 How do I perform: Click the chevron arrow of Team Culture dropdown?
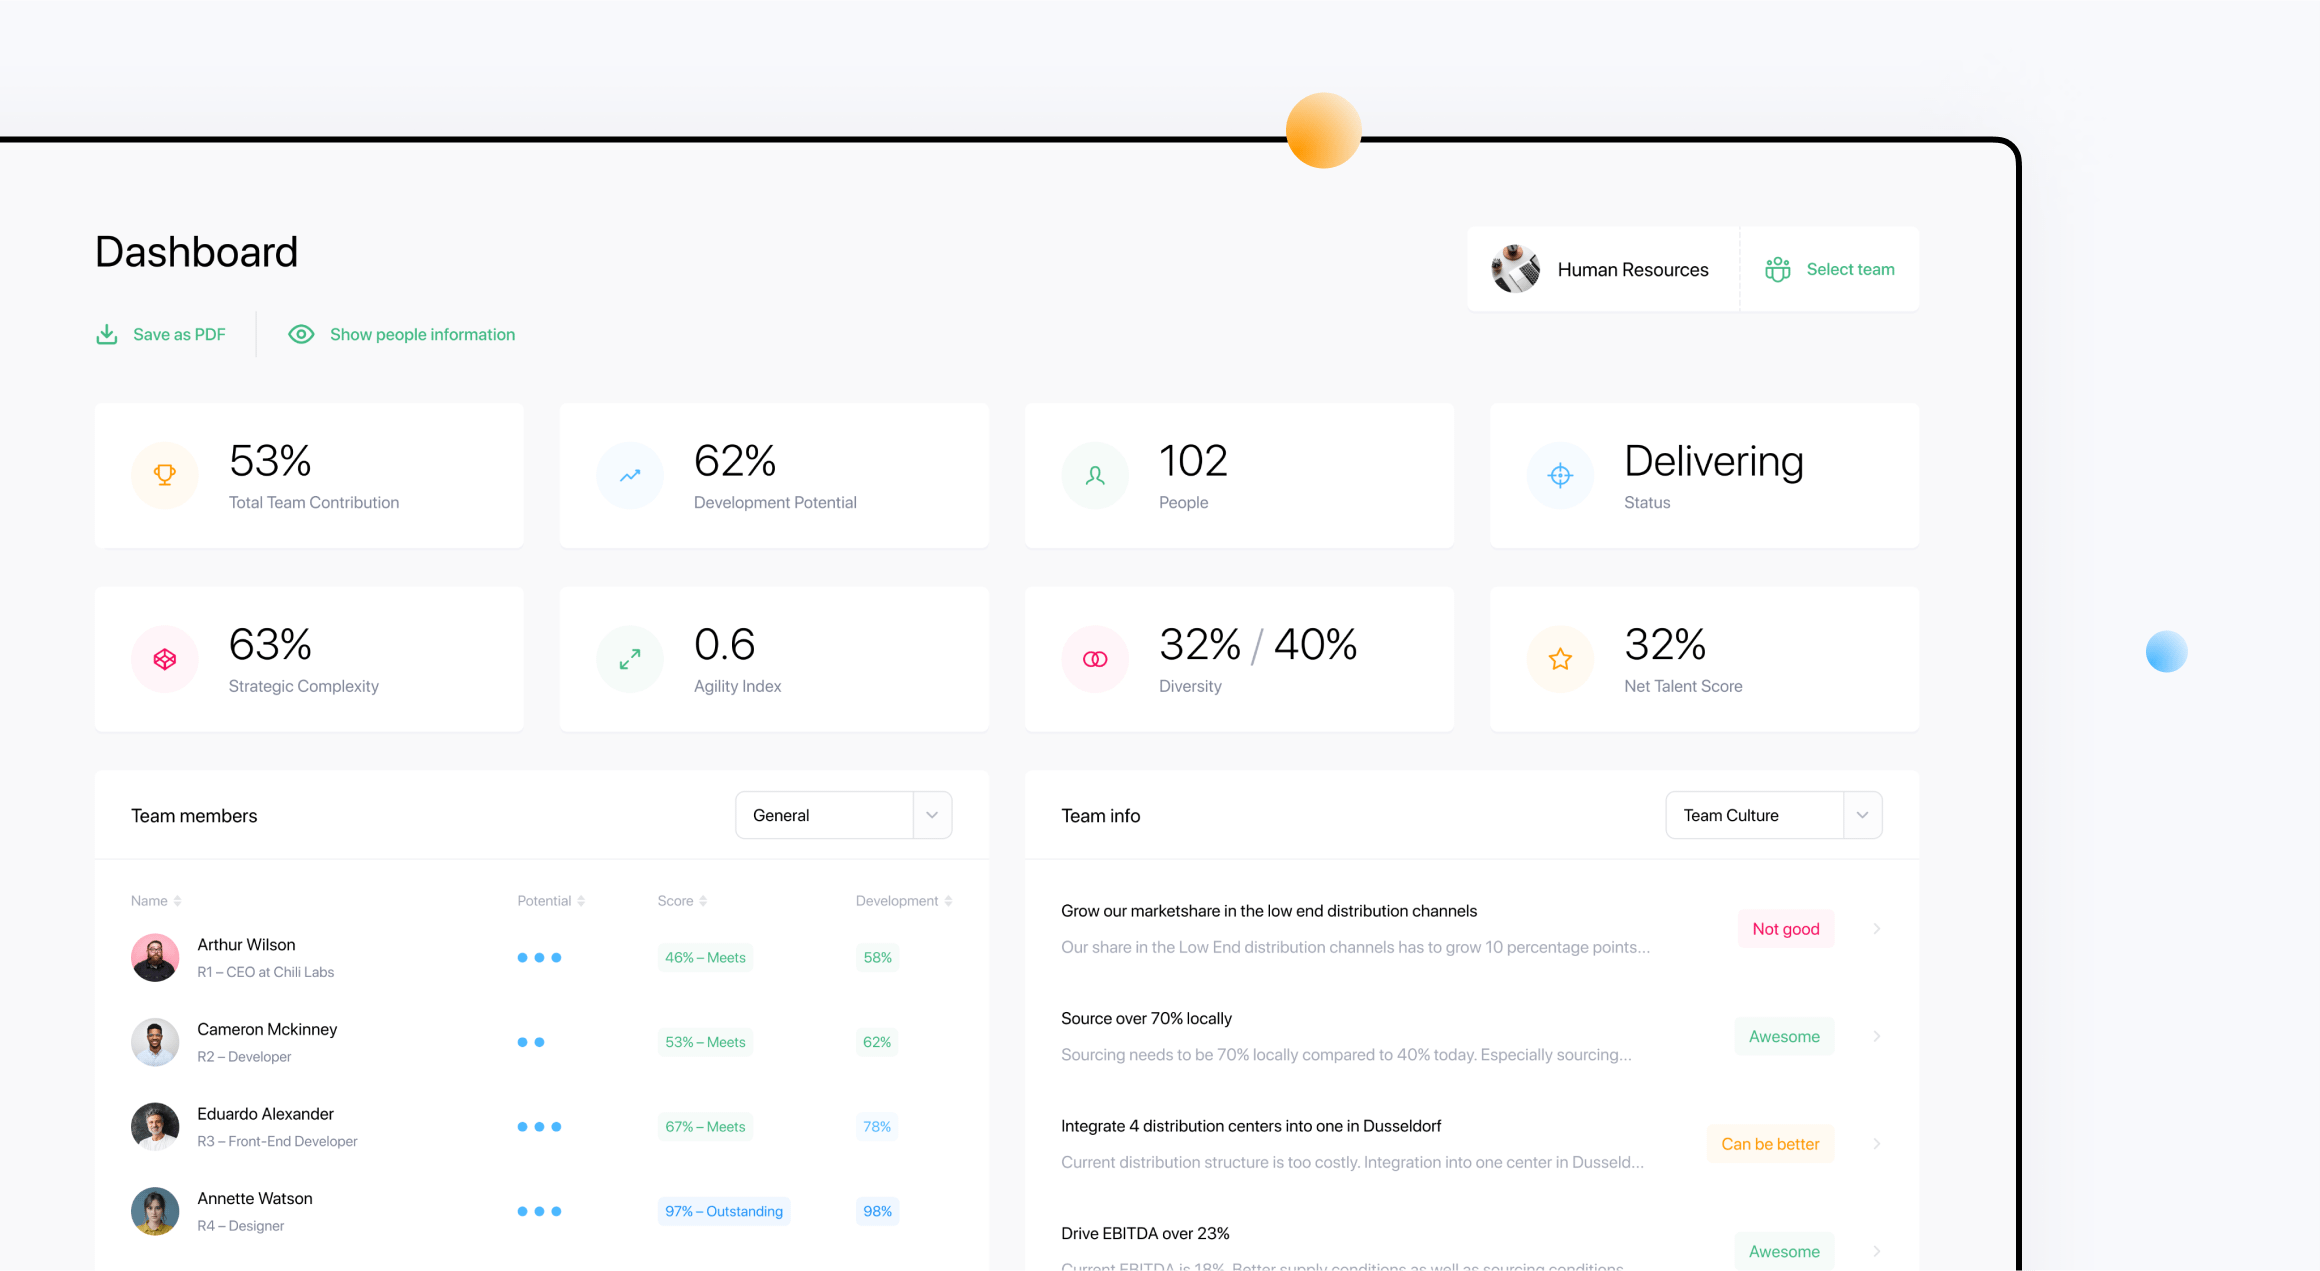(1862, 815)
